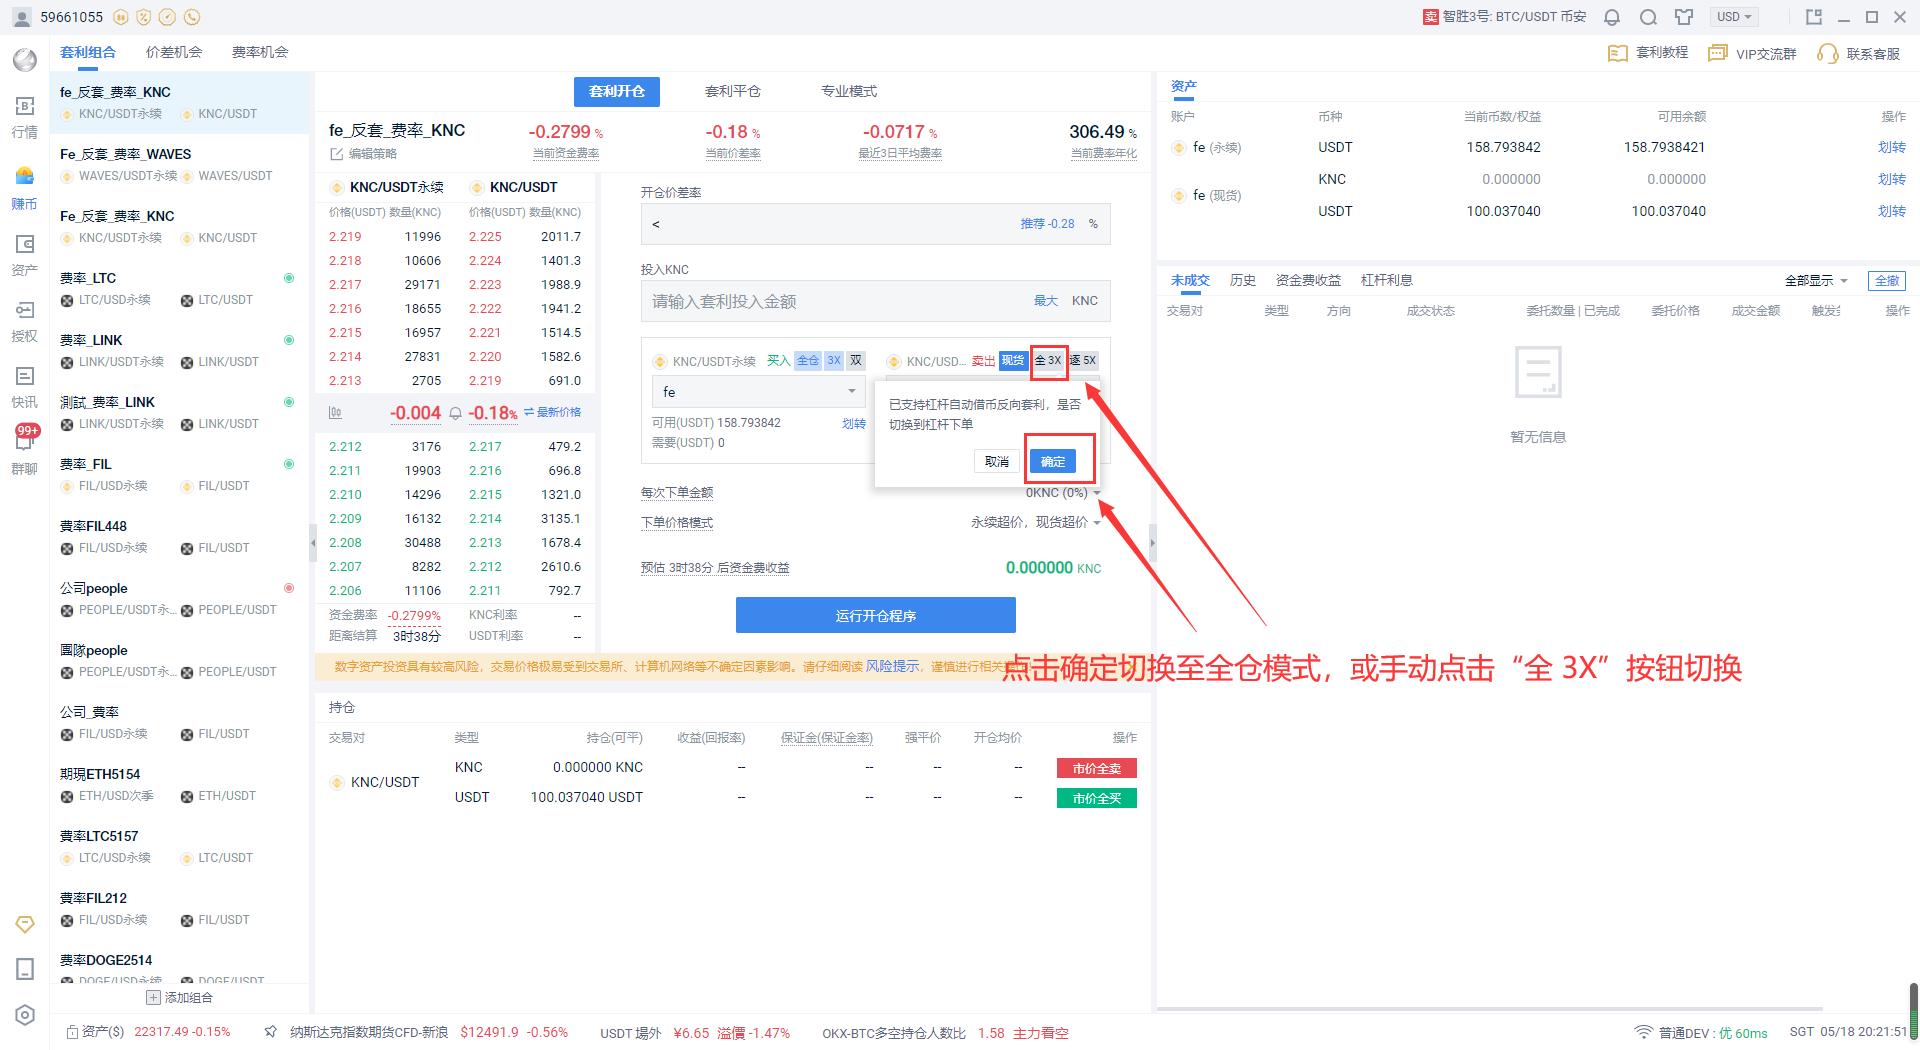
Task: Click the chart icon next to -0.004
Action: (x=336, y=413)
